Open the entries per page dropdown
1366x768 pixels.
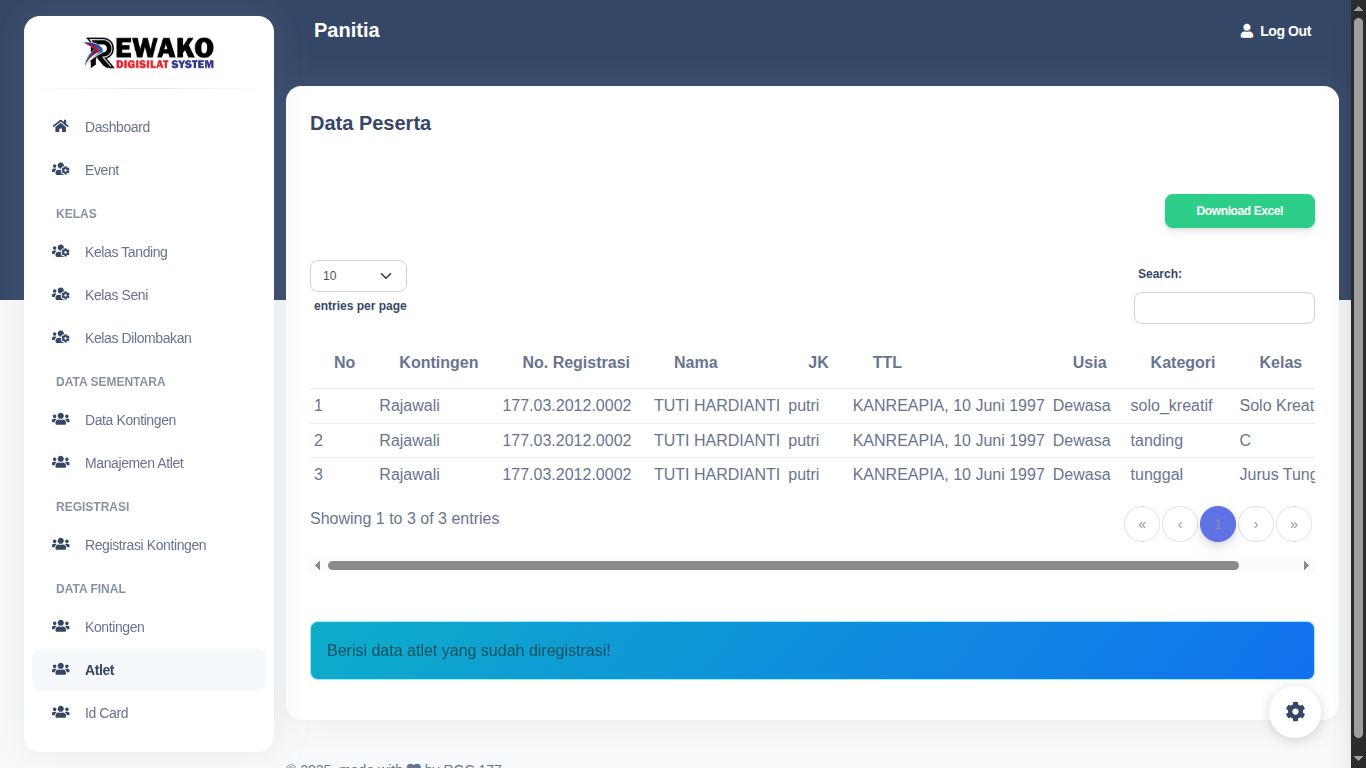coord(358,276)
